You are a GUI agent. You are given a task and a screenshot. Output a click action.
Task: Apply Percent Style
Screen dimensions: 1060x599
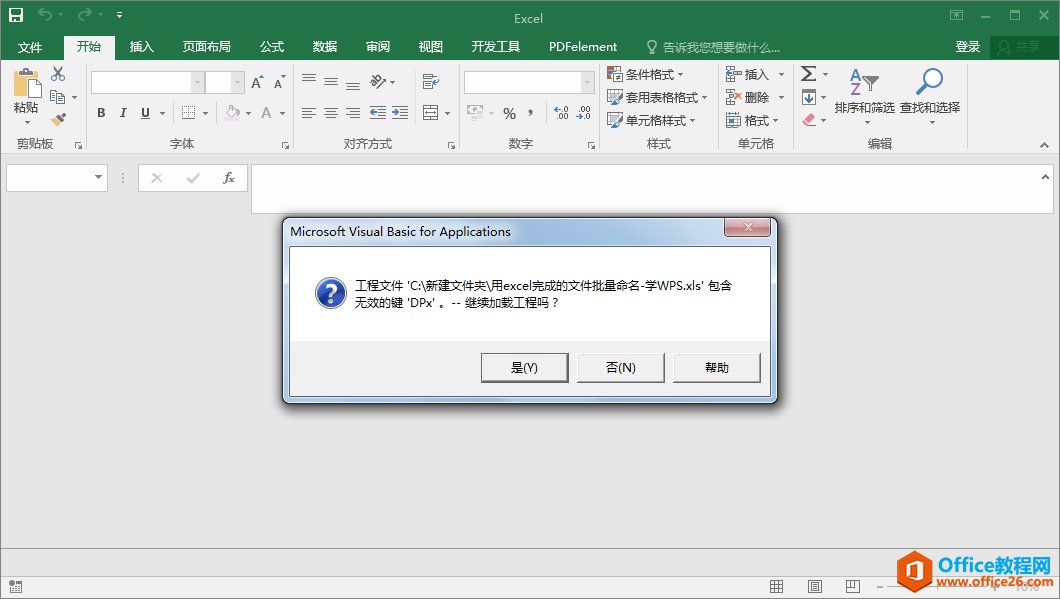coord(510,114)
